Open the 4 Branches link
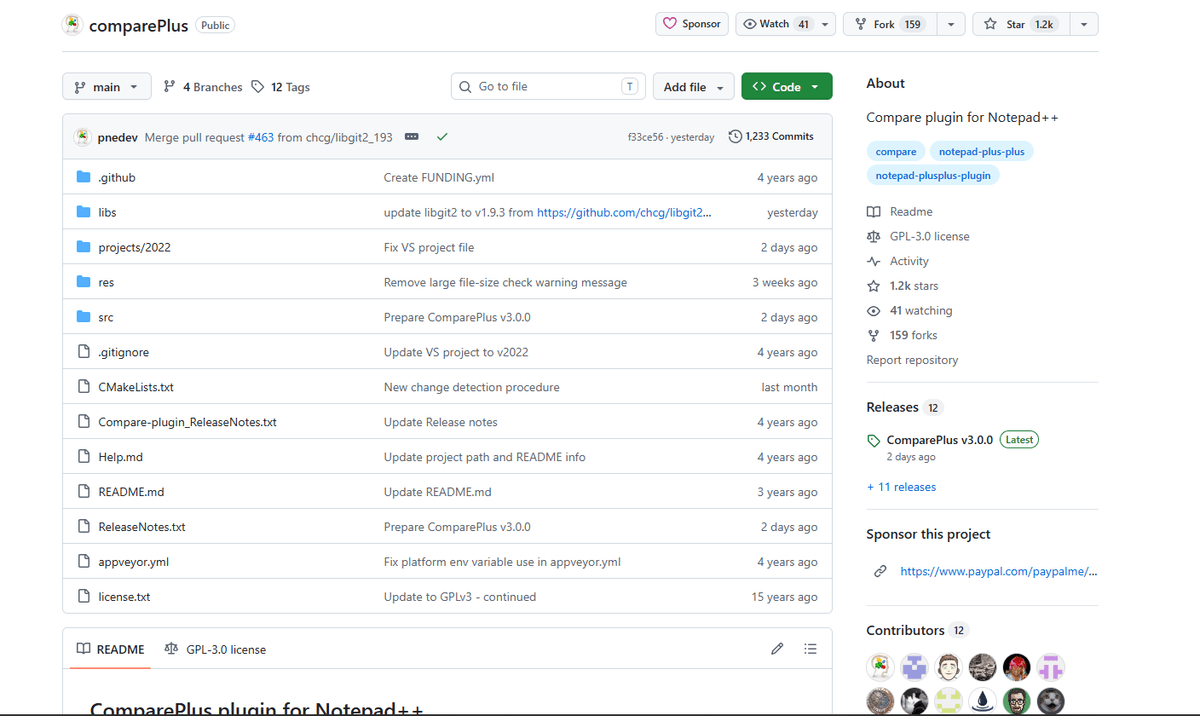 [x=203, y=87]
